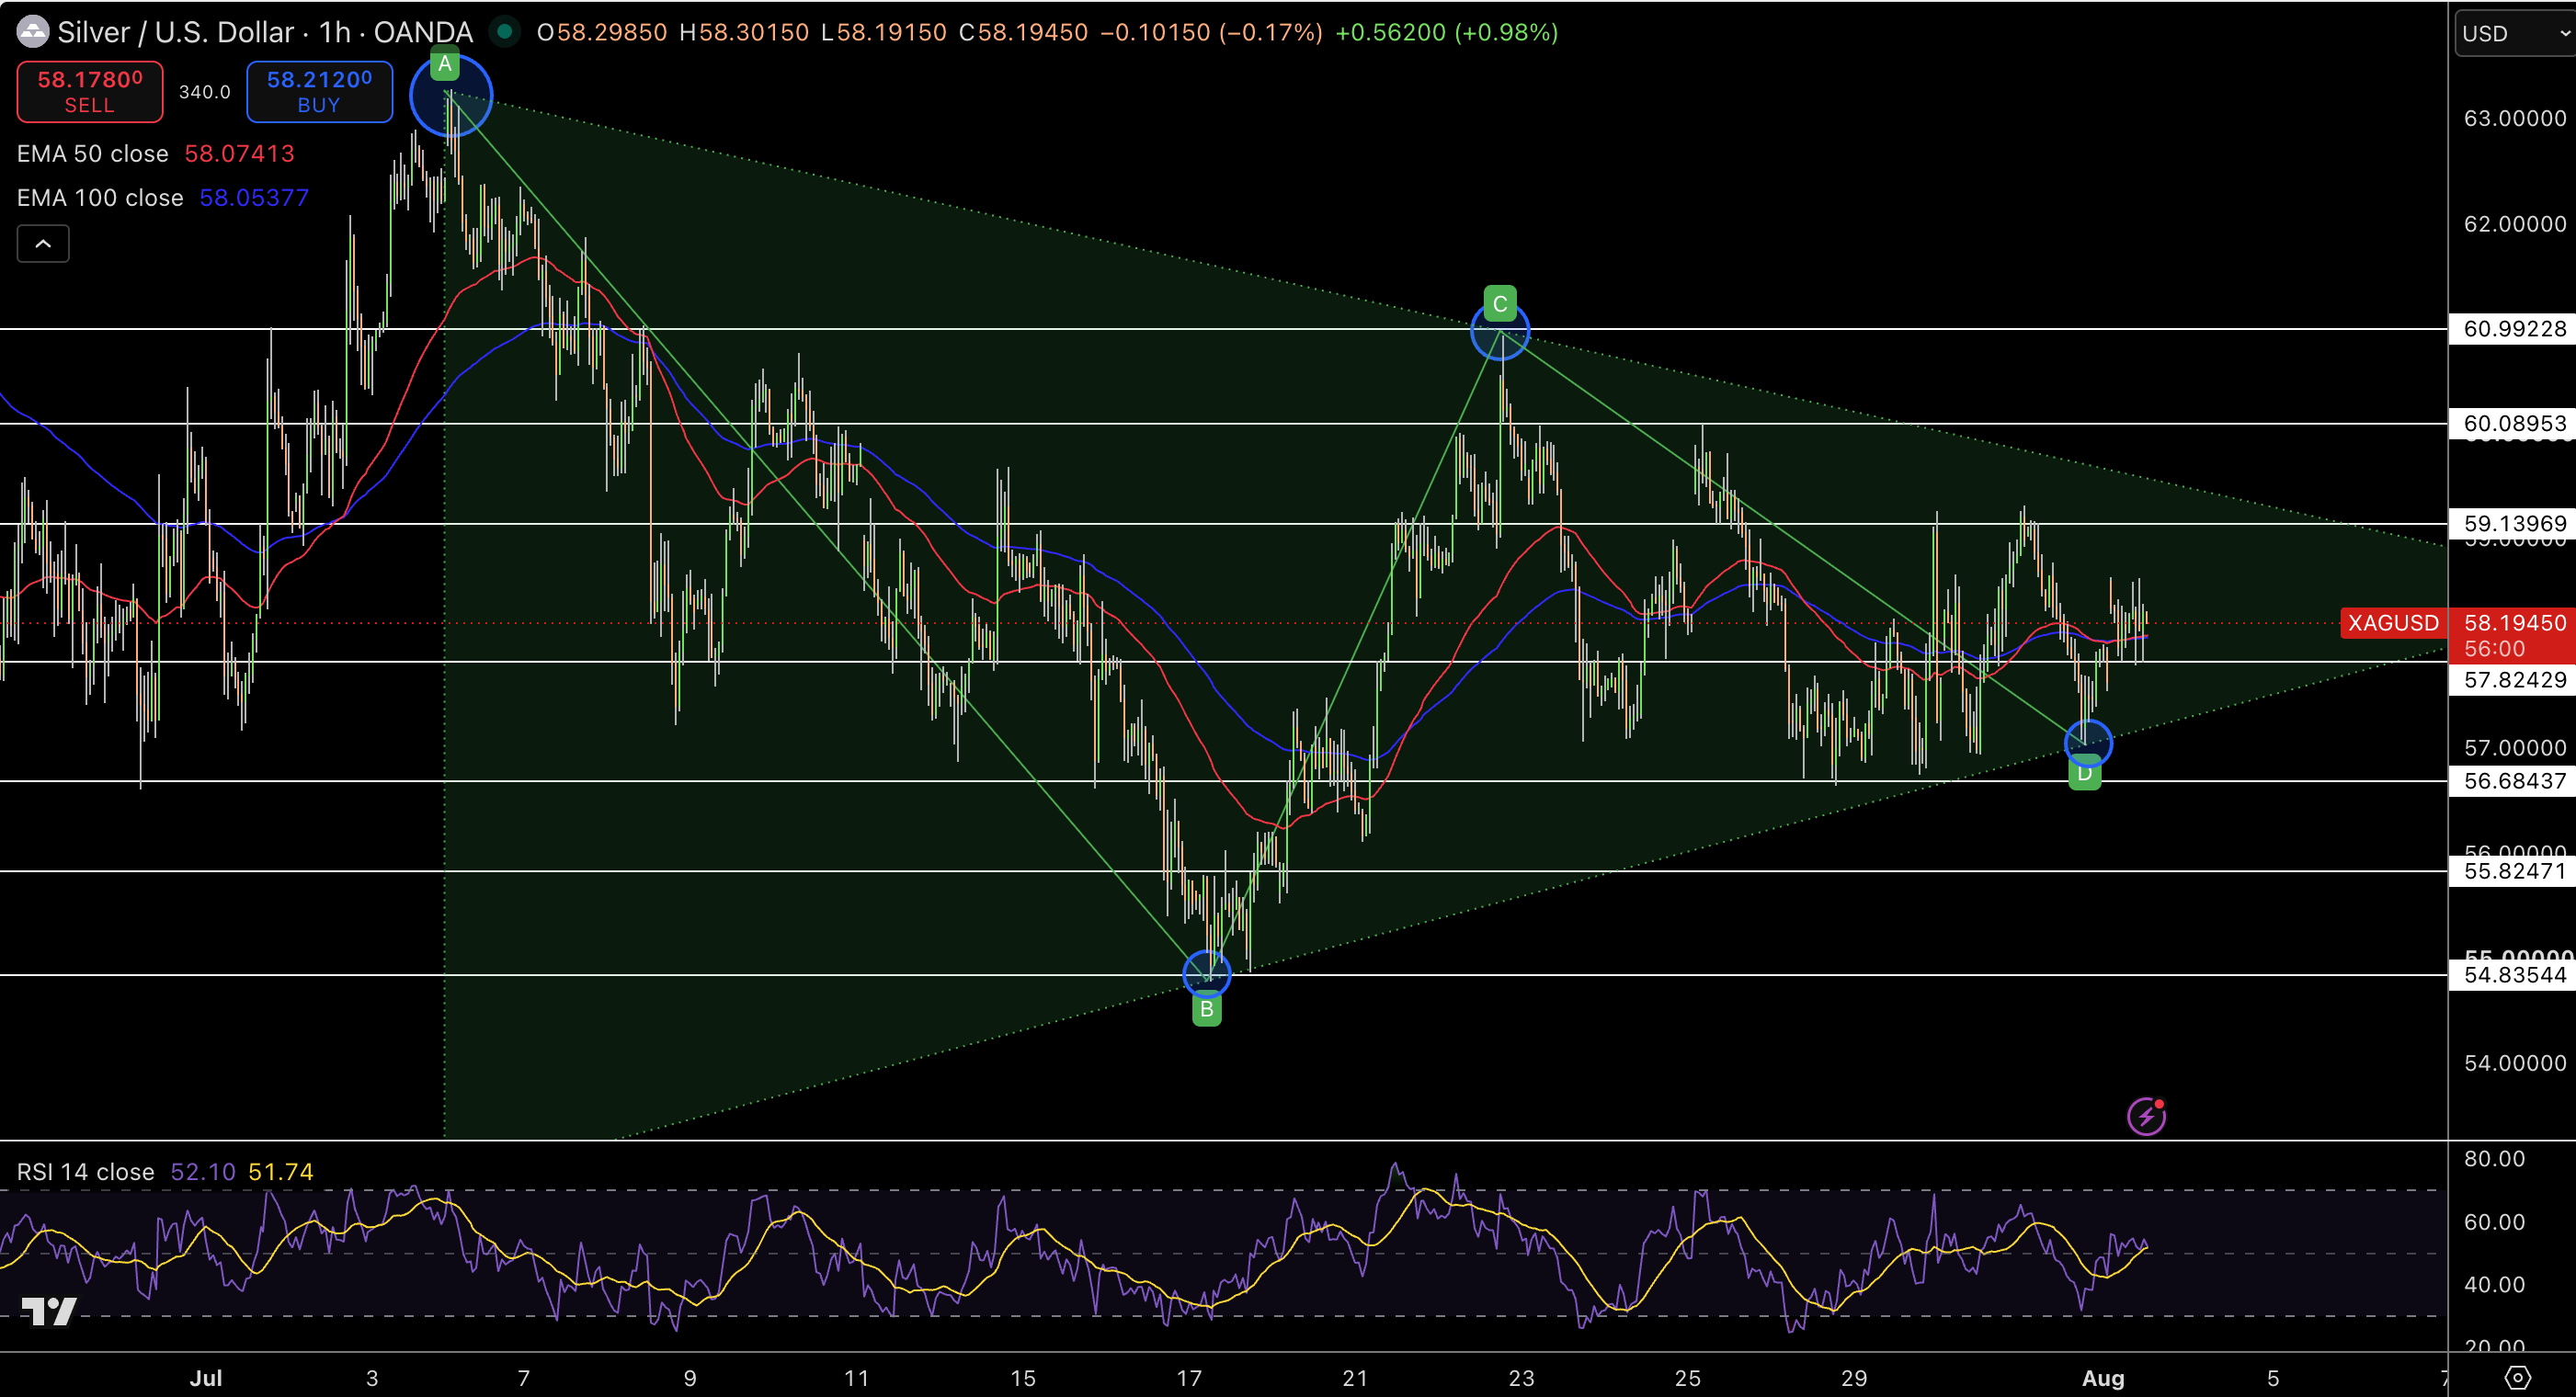Click the 54.83544 horizontal line price label
Screen dimensions: 2576x1397
pyautogui.click(x=2514, y=975)
